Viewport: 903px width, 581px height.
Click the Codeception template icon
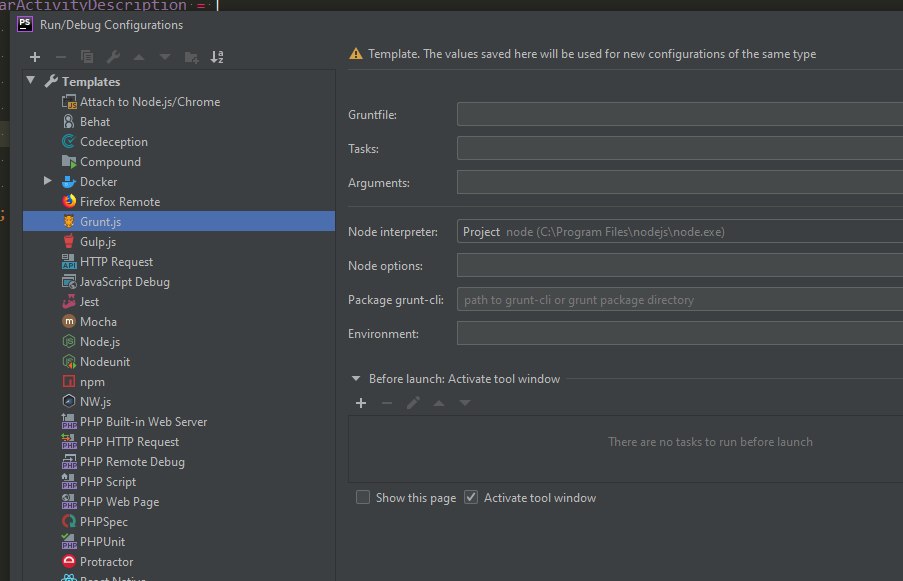69,142
